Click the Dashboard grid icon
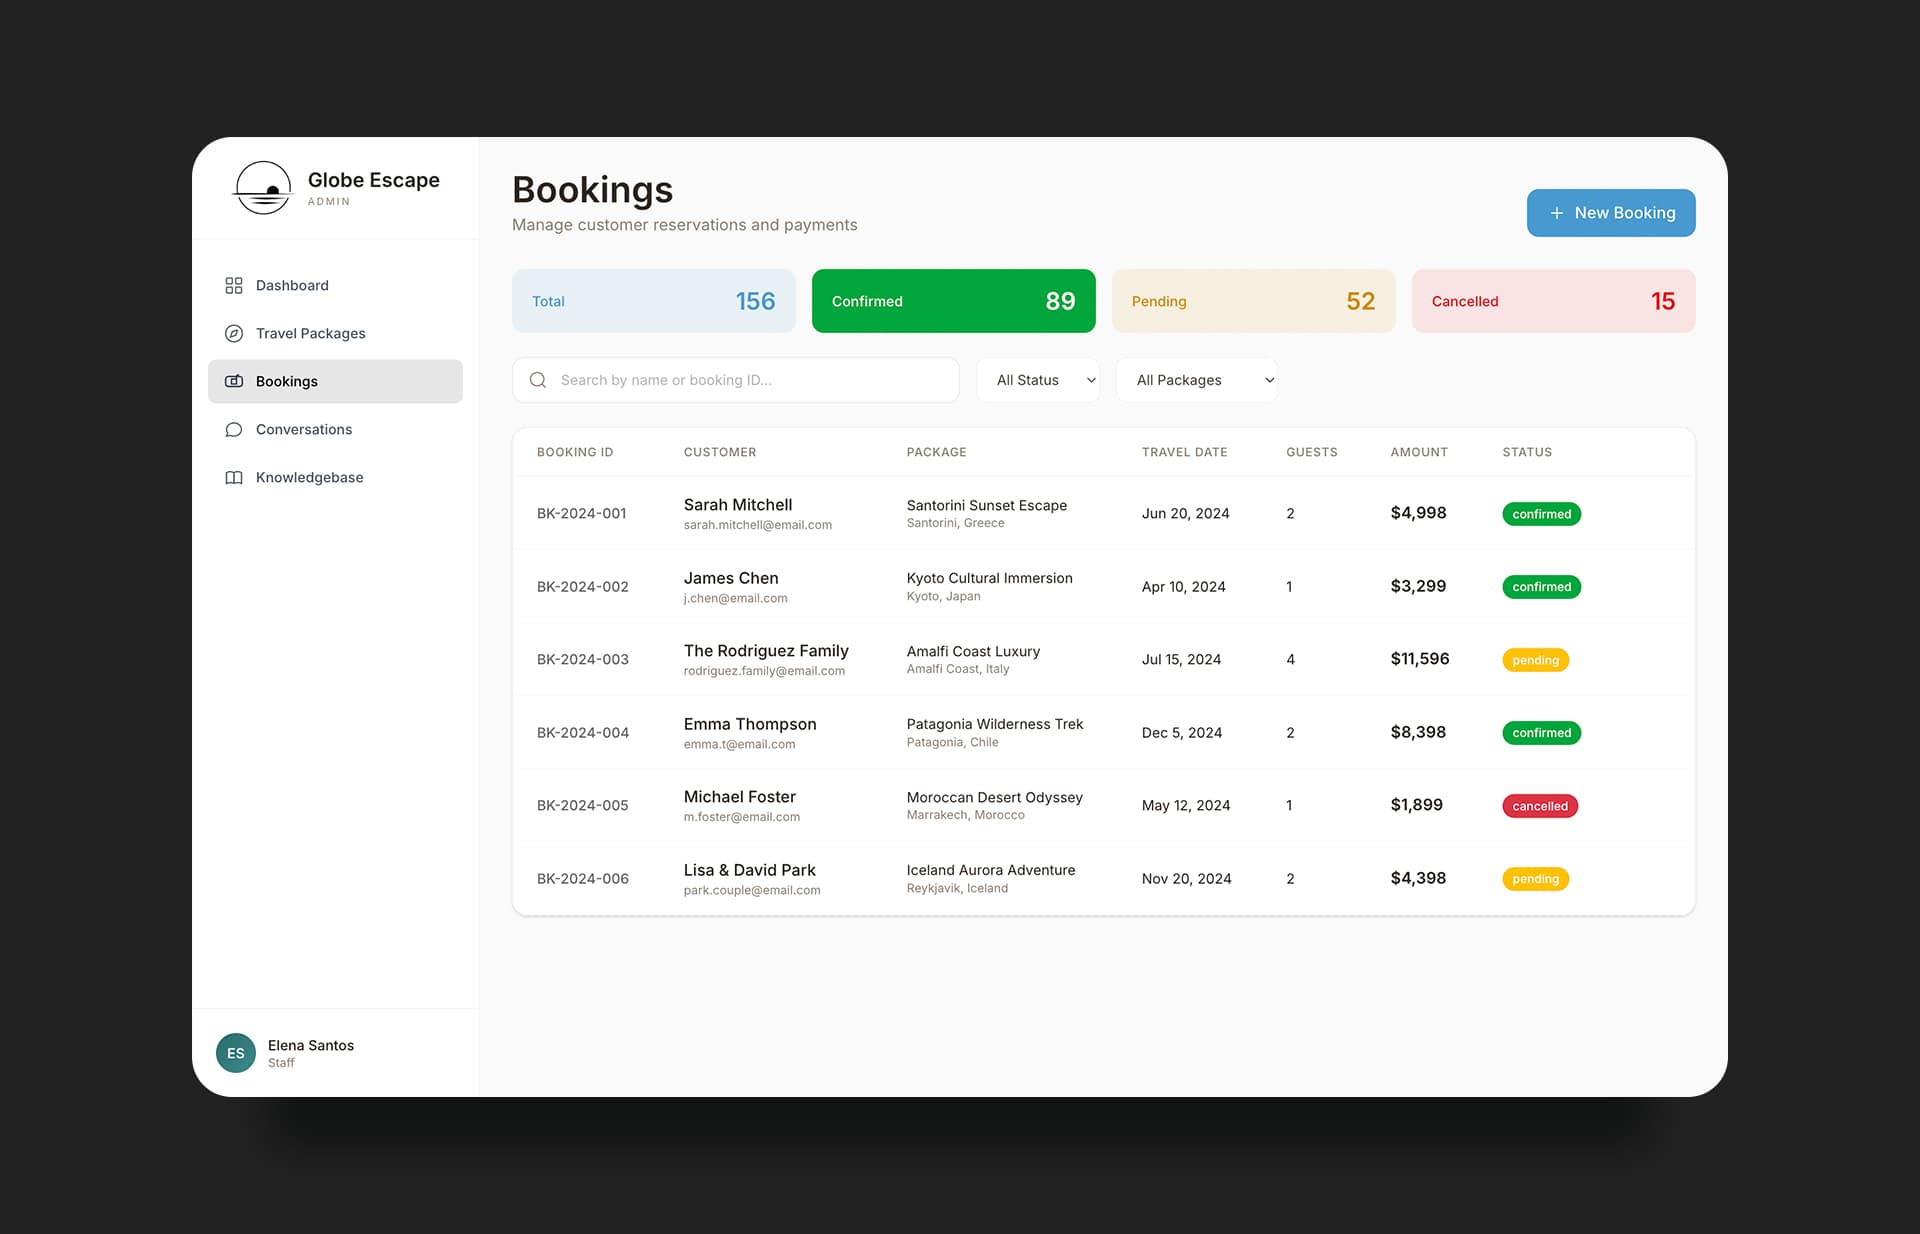Image resolution: width=1920 pixels, height=1234 pixels. [x=234, y=286]
